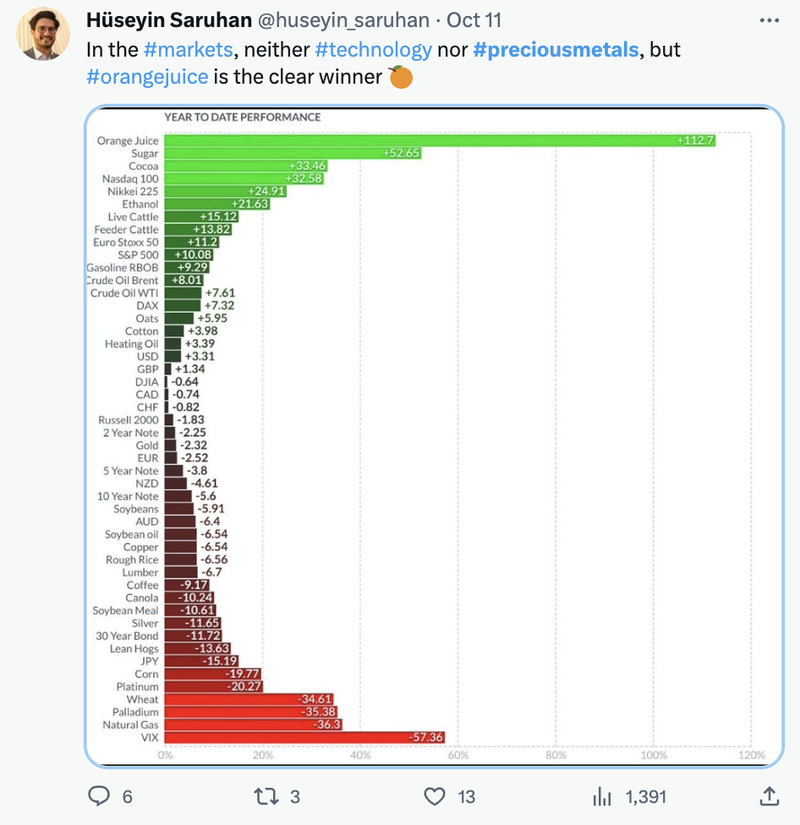Open the Oct 11 timestamp link
The width and height of the screenshot is (800, 825).
coord(474,20)
